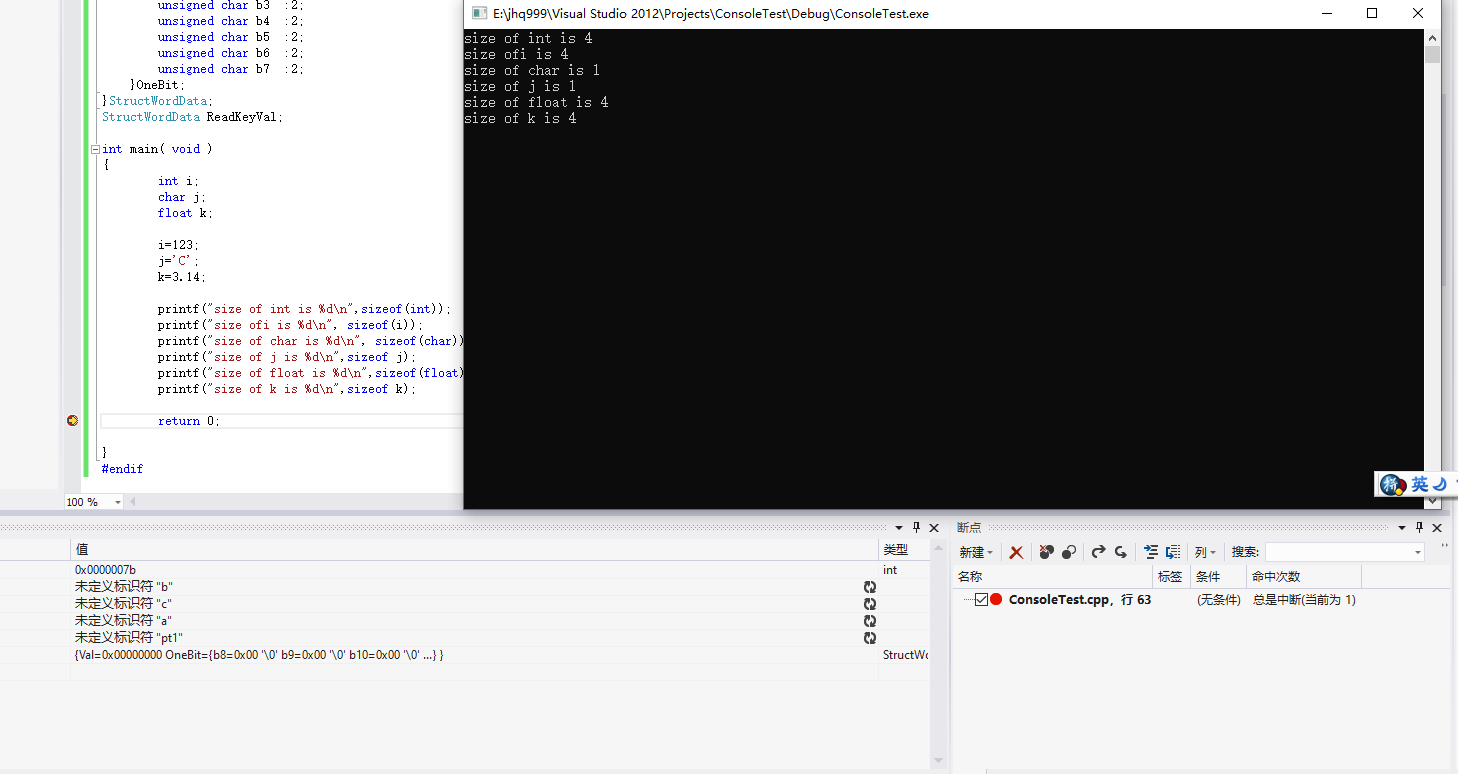Click the Import breakpoints arrow icon
Screen dimensions: 1458x774
click(x=1121, y=552)
